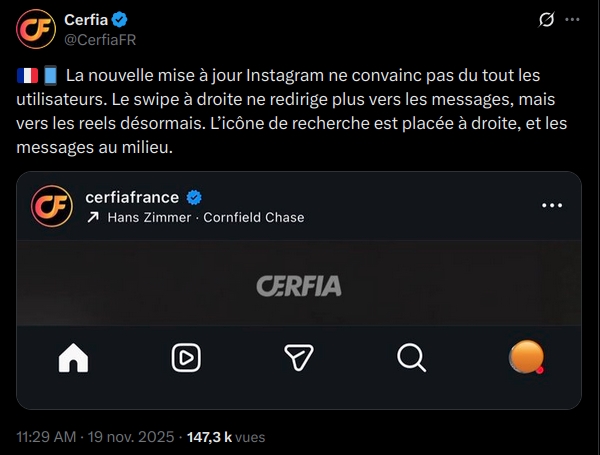The height and width of the screenshot is (455, 600).
Task: Open the Cerfia display name link
Action: tap(87, 19)
